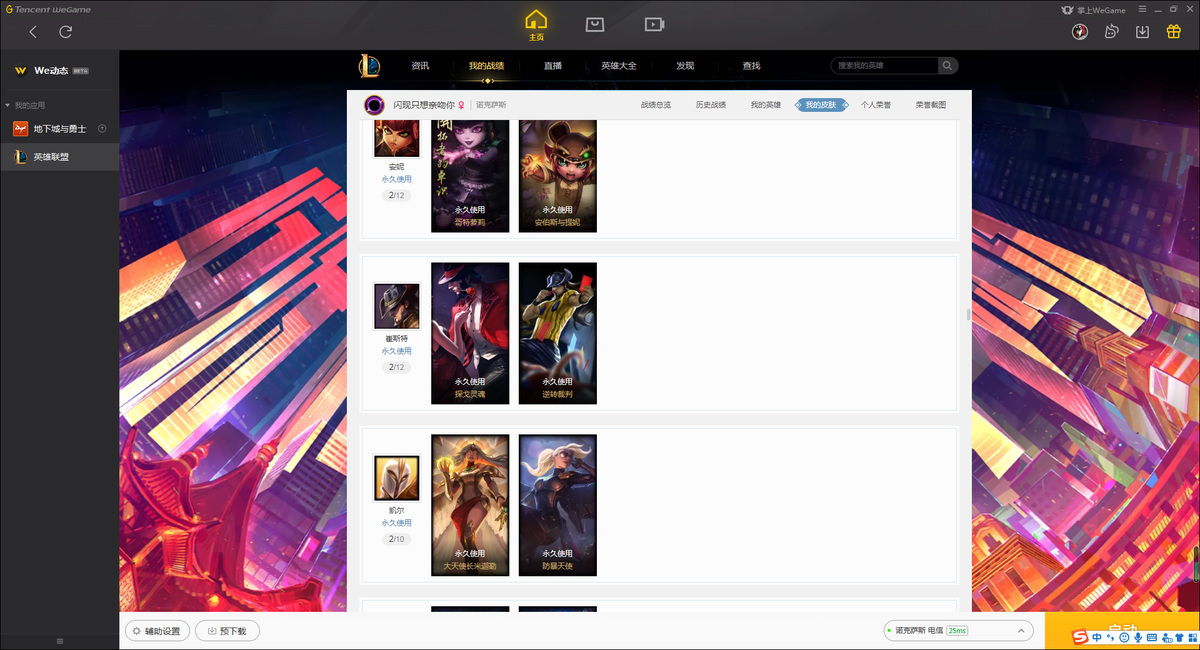
Task: Open the 安伯斯与提妮 skin card
Action: (x=558, y=176)
